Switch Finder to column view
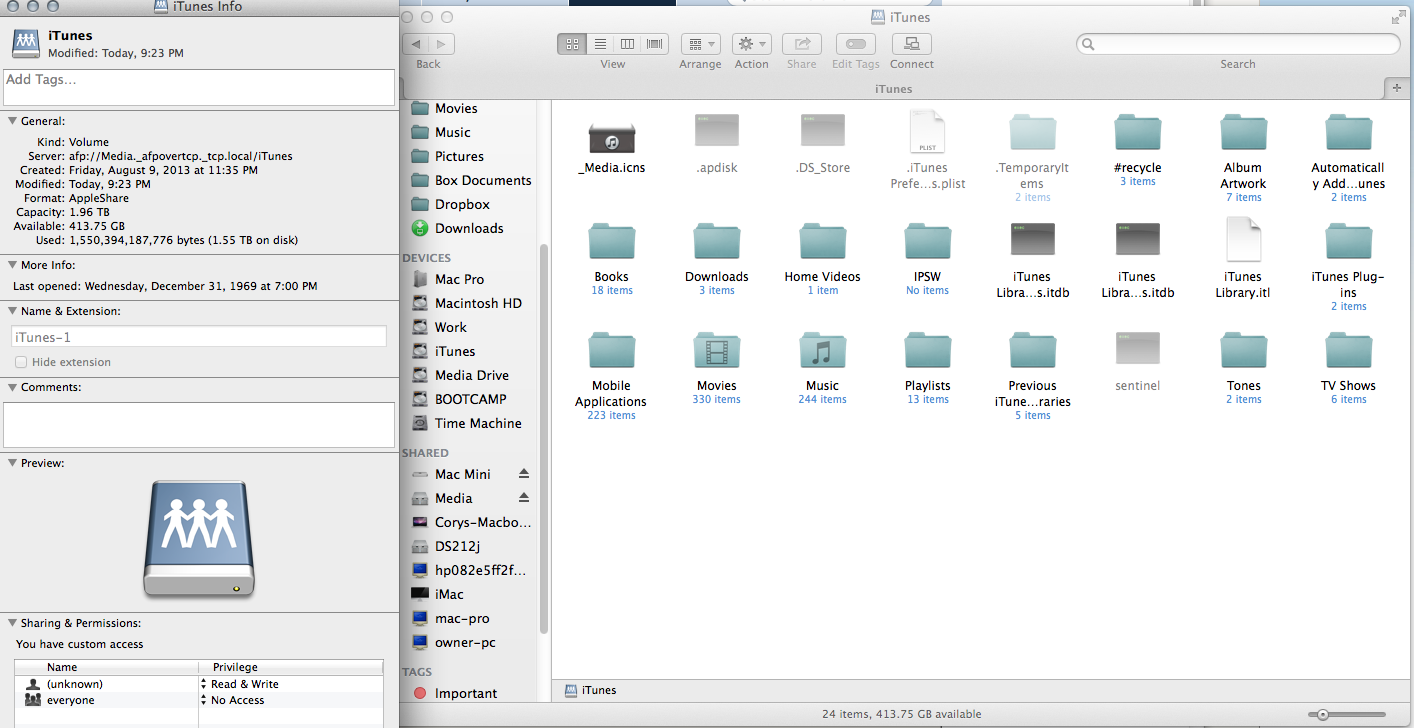The width and height of the screenshot is (1414, 728). coord(627,44)
